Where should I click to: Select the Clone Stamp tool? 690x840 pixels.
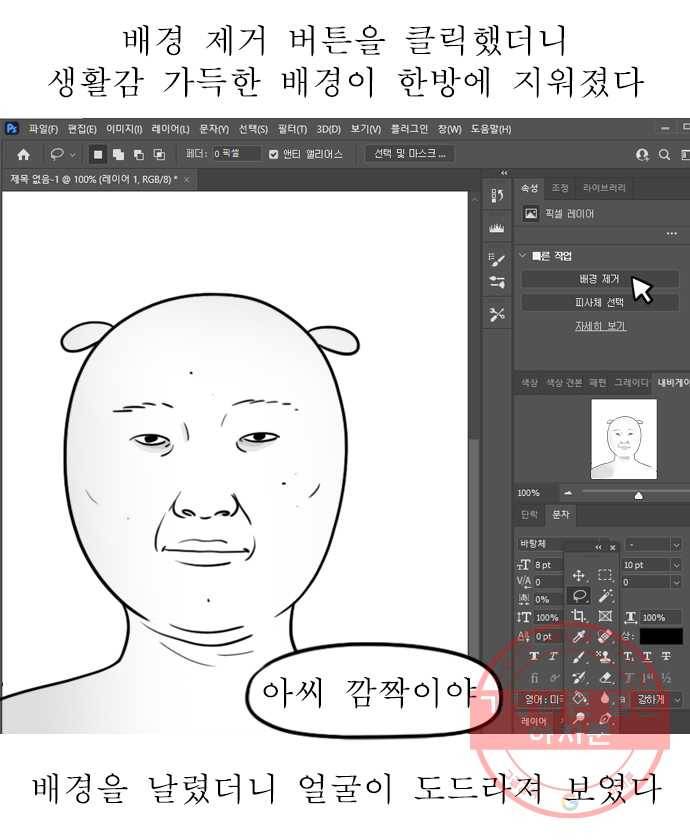[x=605, y=657]
